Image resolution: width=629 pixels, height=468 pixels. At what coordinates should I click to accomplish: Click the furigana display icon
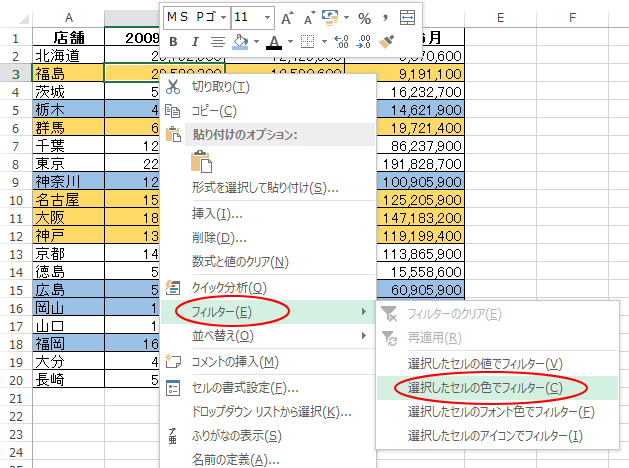(x=172, y=436)
